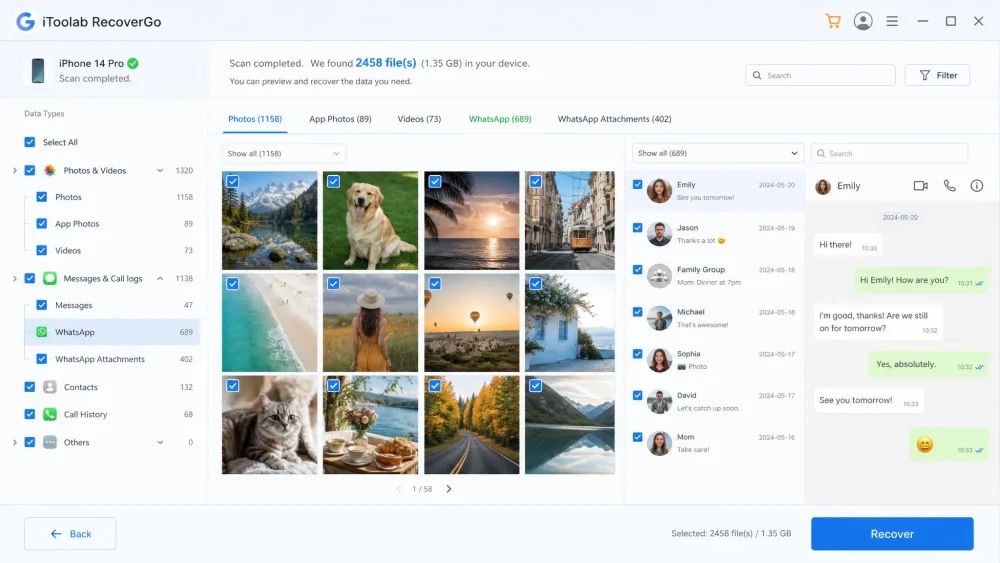The height and width of the screenshot is (563, 1000).
Task: Open the shopping cart icon
Action: (833, 21)
